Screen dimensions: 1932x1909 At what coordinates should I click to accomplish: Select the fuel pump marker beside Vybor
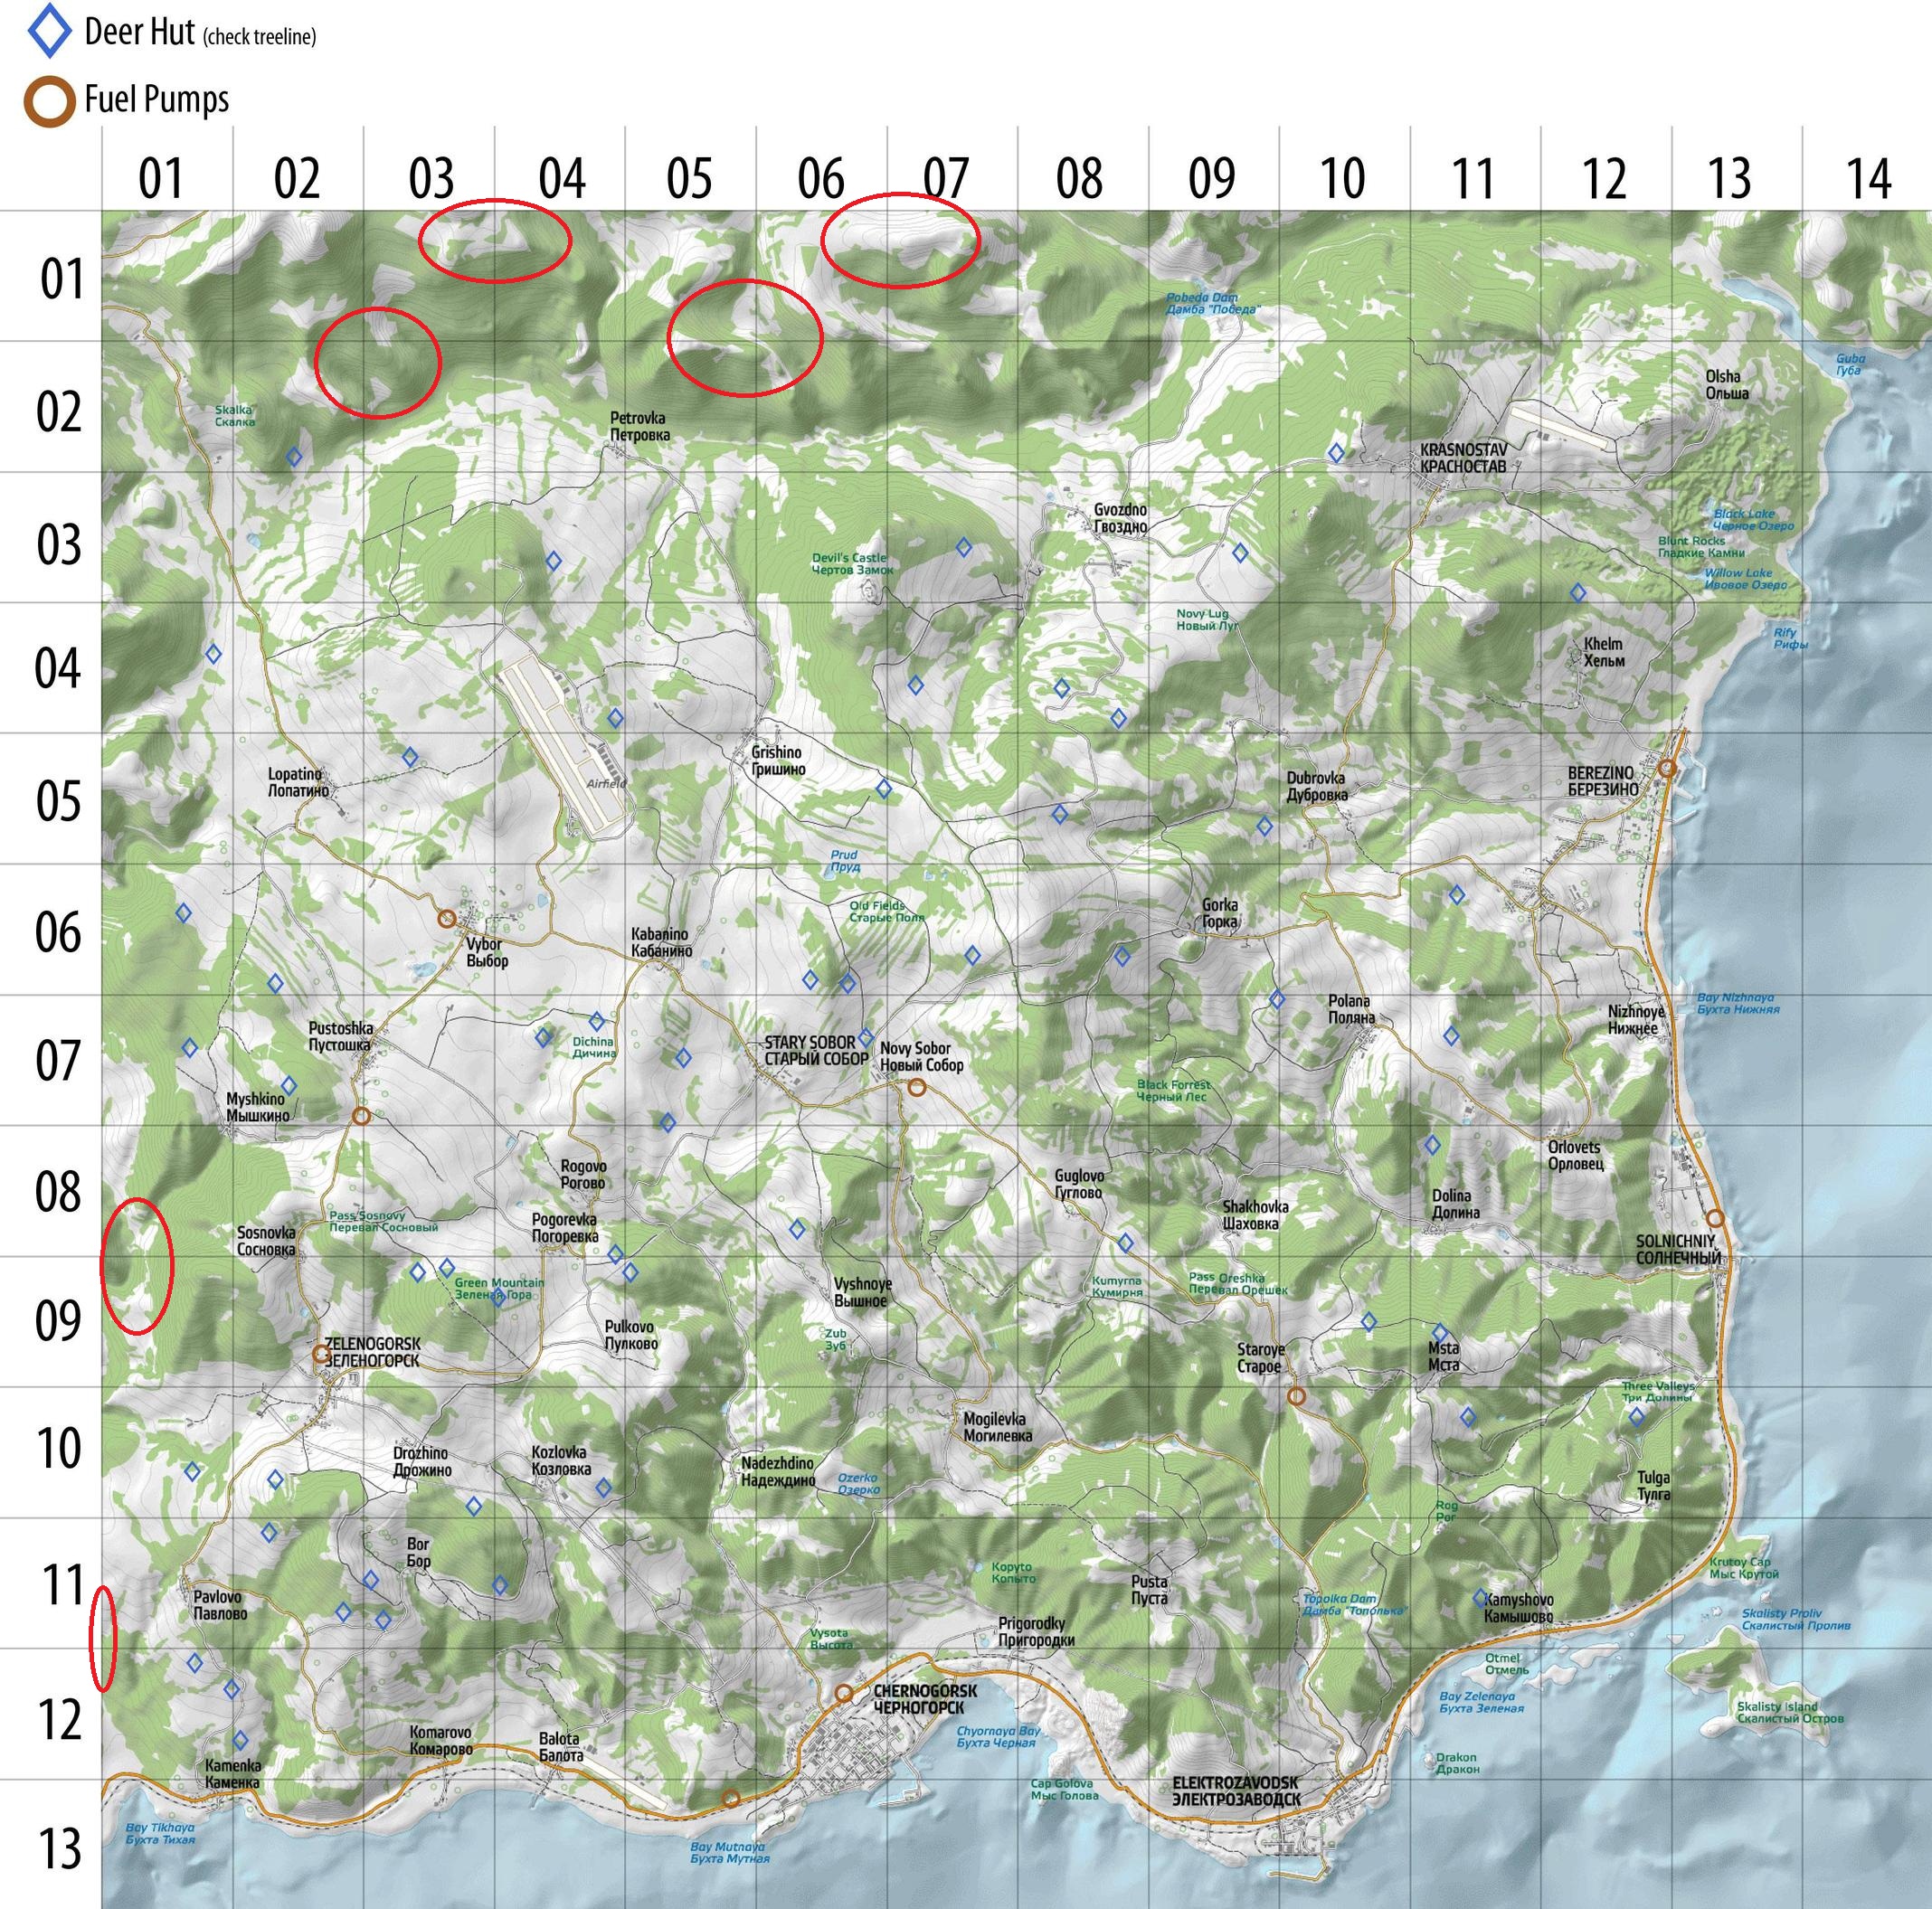click(447, 917)
